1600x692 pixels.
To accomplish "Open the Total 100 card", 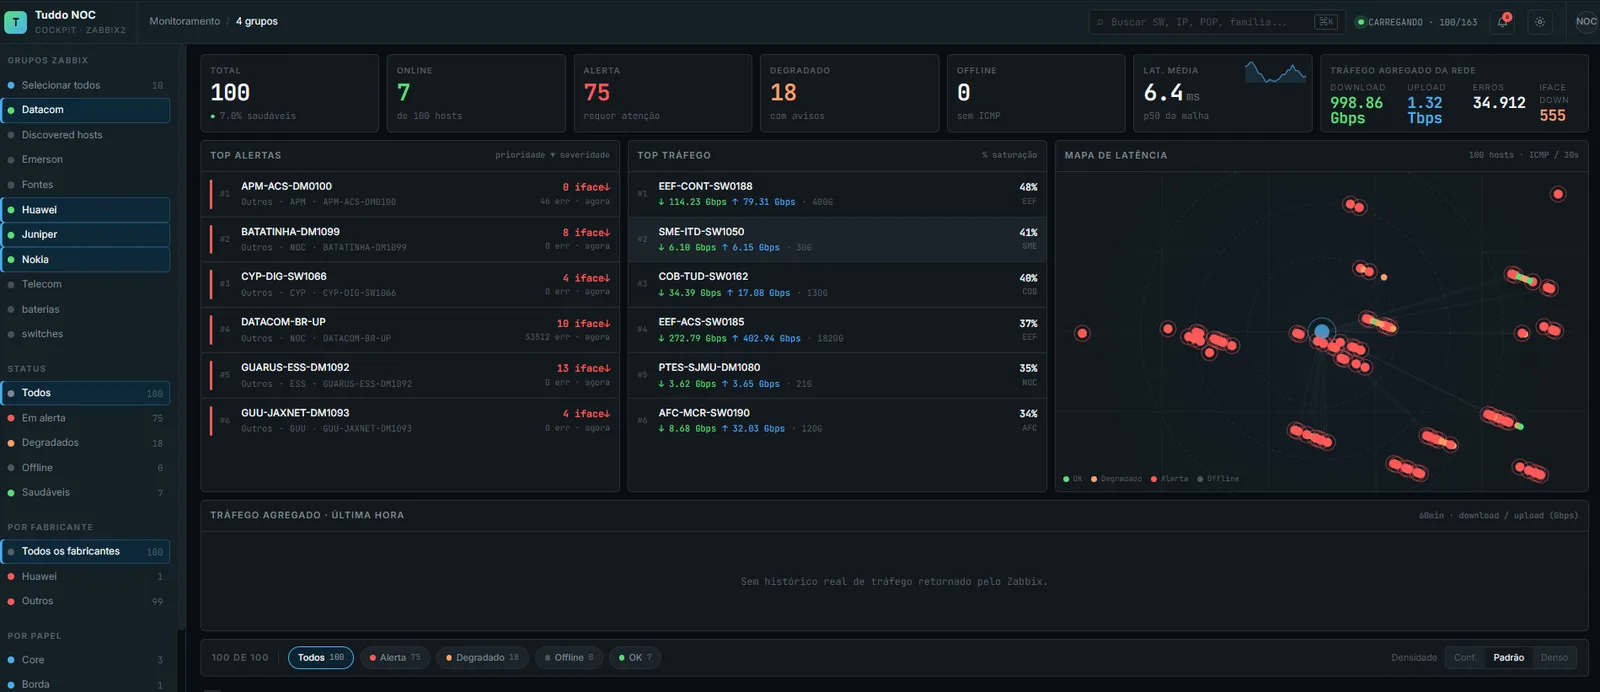I will click(289, 93).
